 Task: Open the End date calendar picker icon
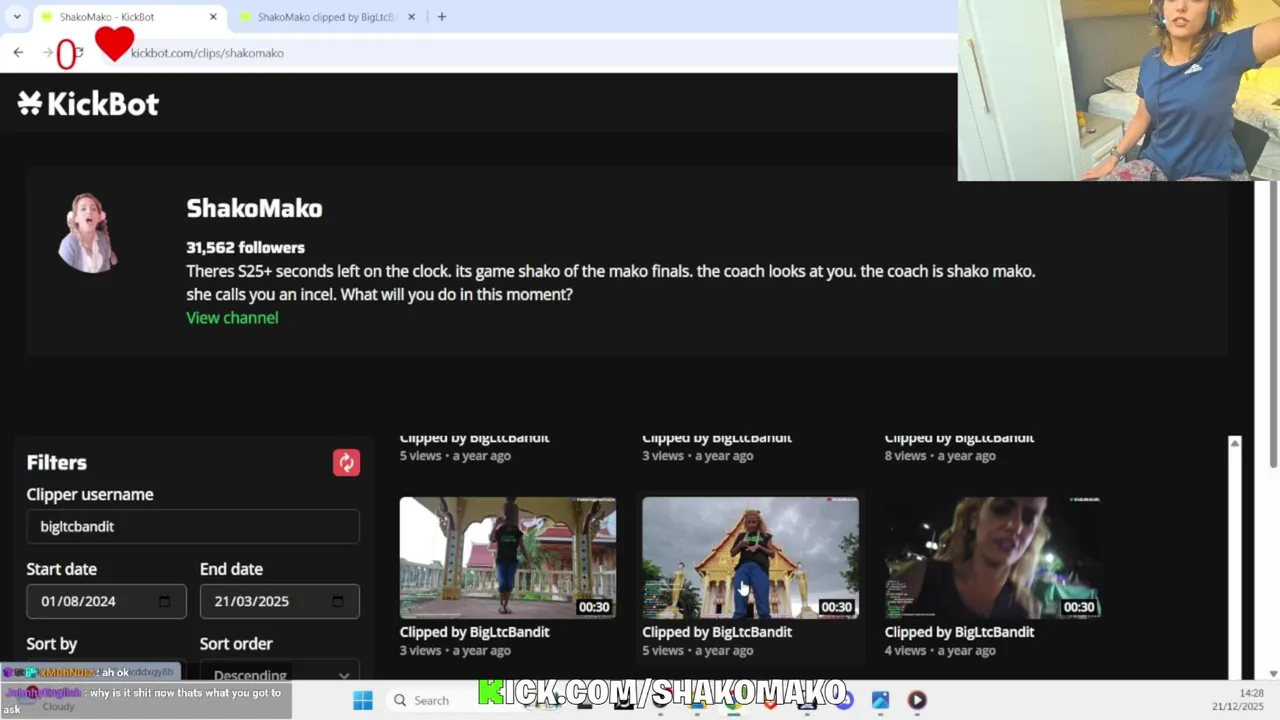[338, 601]
